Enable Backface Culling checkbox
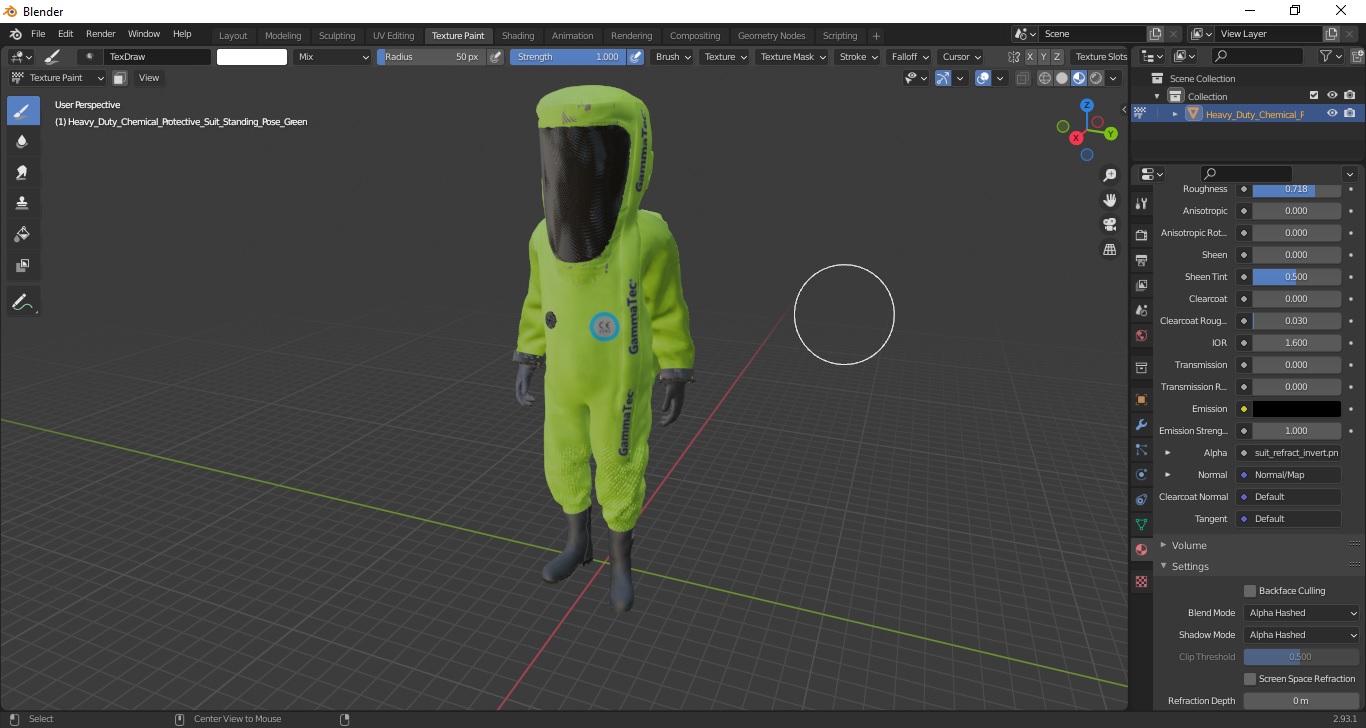Screen dimensions: 1366x728 [x=1250, y=591]
